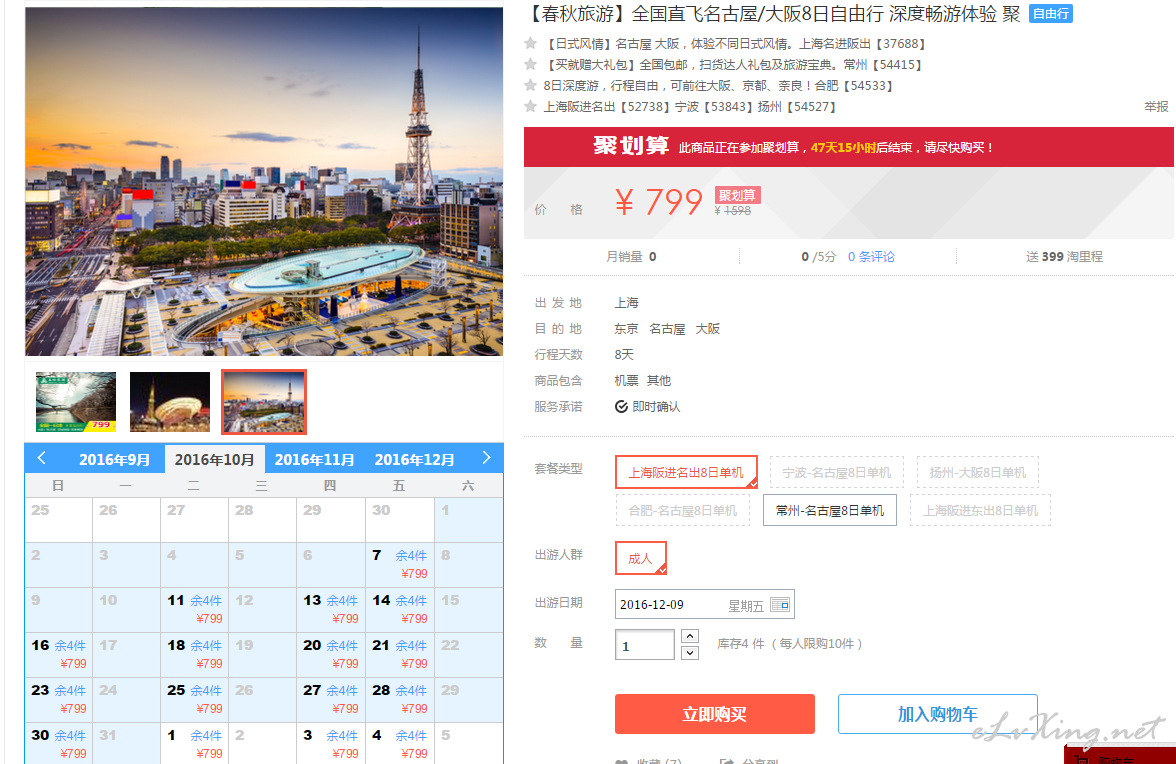Pick calendar date 11 priced ¥799
This screenshot has height=764, width=1176.
194,610
